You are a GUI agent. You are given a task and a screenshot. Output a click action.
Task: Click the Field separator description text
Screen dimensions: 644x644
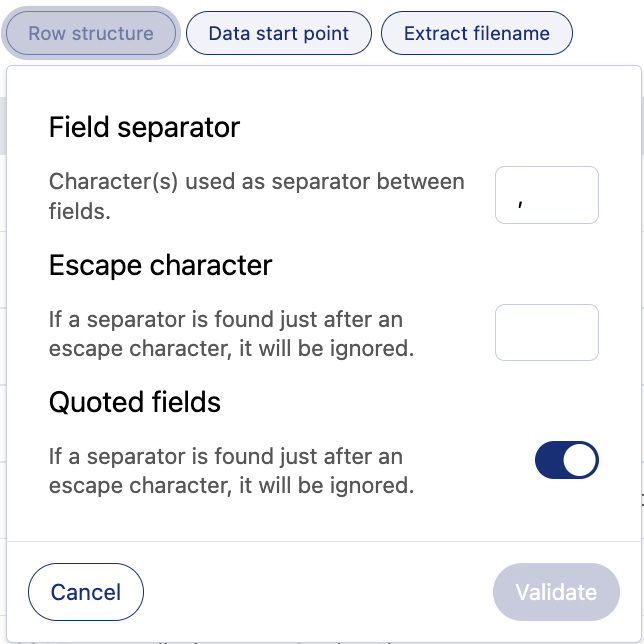pos(257,196)
